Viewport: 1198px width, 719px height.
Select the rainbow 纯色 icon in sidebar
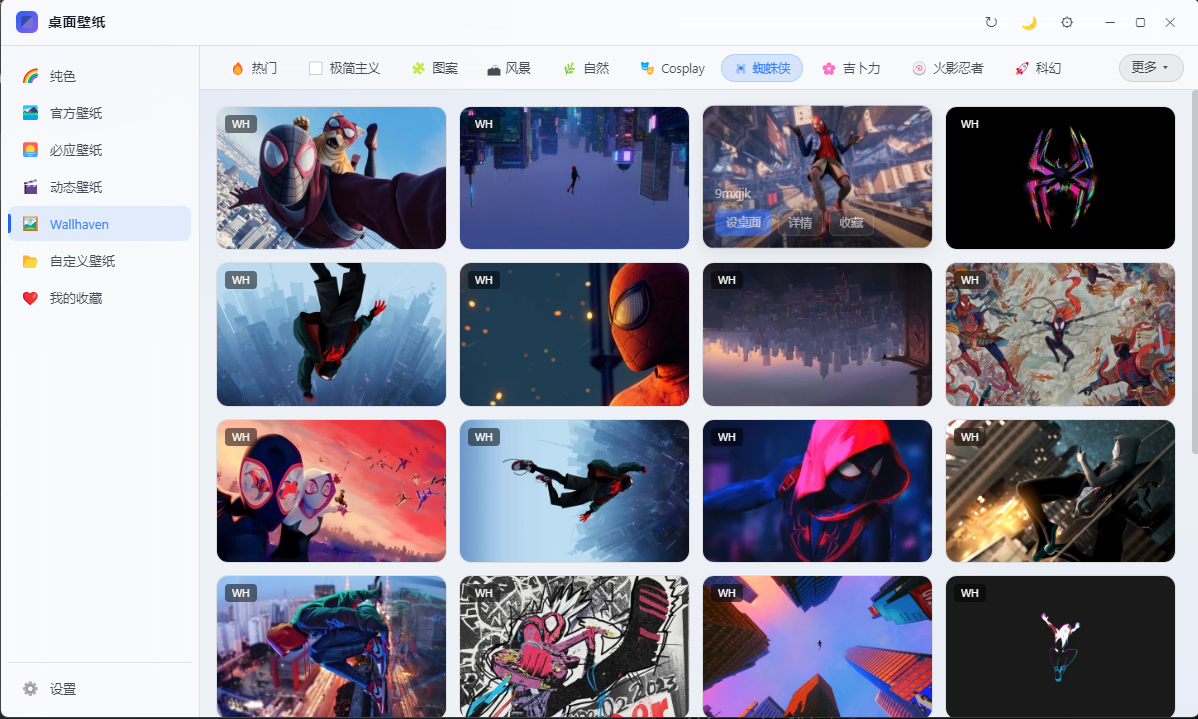tap(31, 76)
